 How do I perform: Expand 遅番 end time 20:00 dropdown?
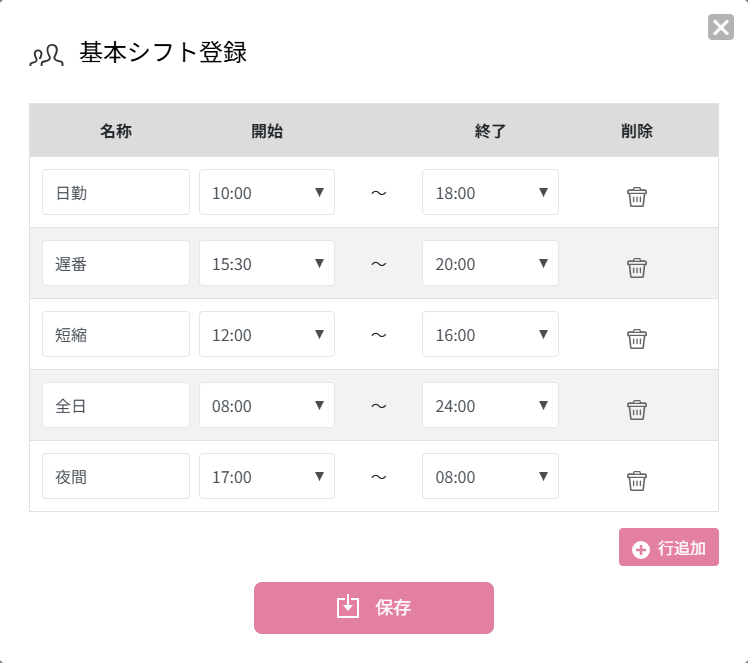tap(490, 263)
